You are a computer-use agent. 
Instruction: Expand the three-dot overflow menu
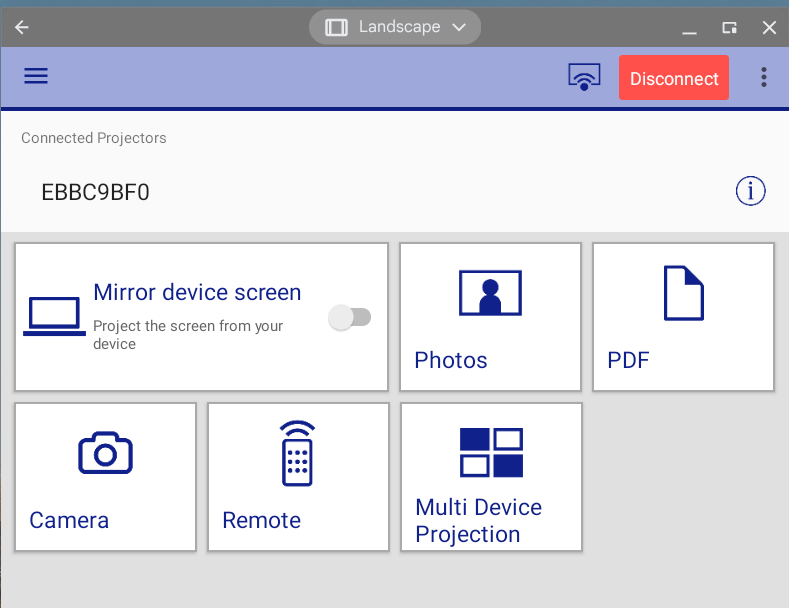764,77
